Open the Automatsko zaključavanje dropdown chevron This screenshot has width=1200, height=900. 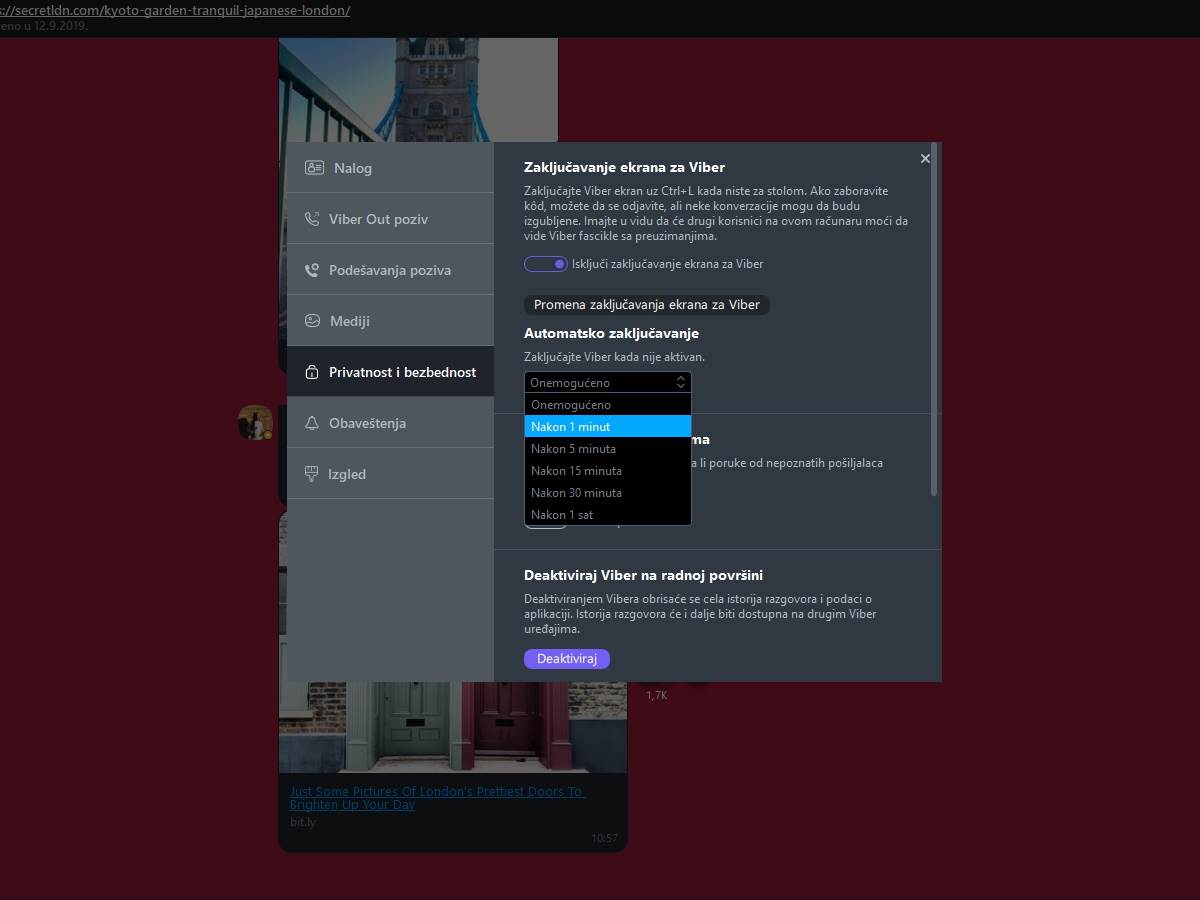coord(681,382)
